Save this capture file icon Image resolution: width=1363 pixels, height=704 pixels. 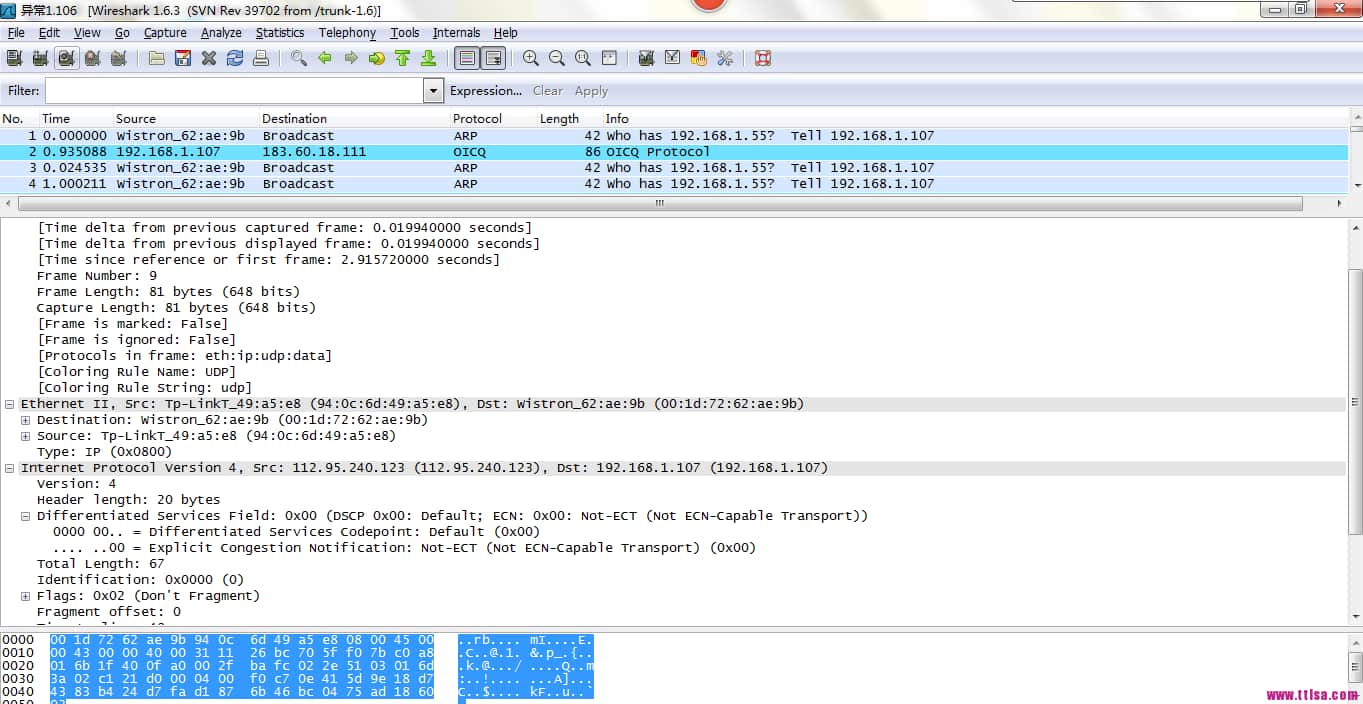click(183, 58)
